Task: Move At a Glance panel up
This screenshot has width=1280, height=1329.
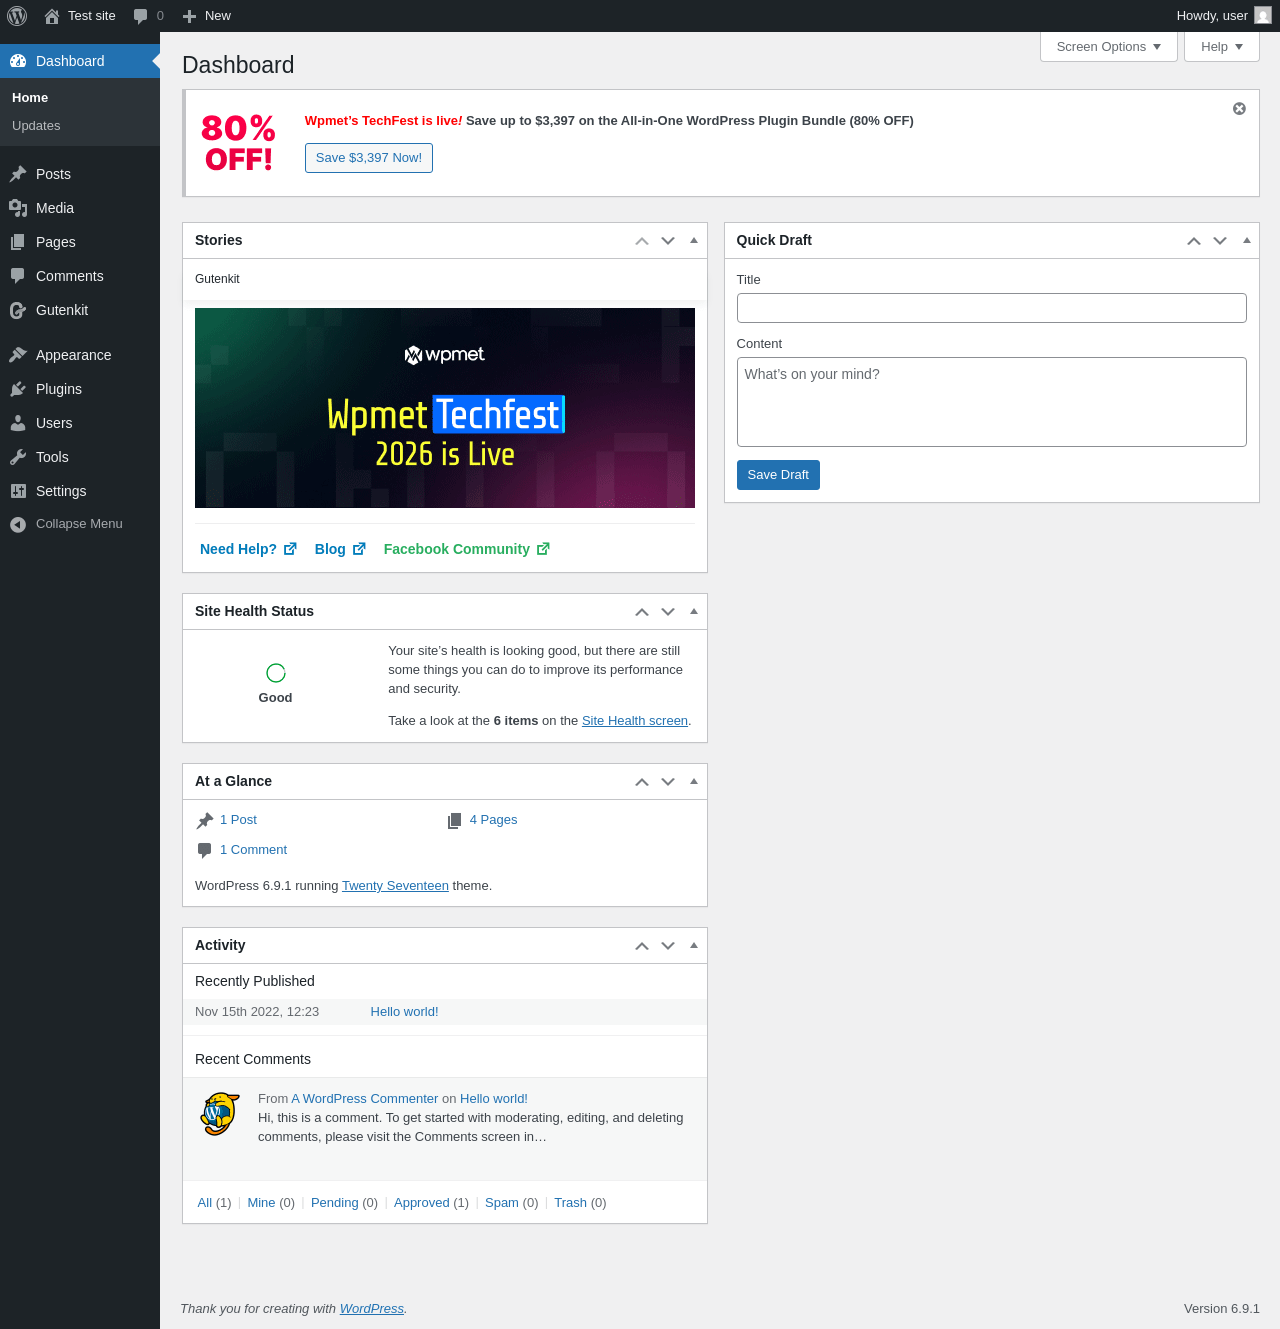Action: coord(642,782)
